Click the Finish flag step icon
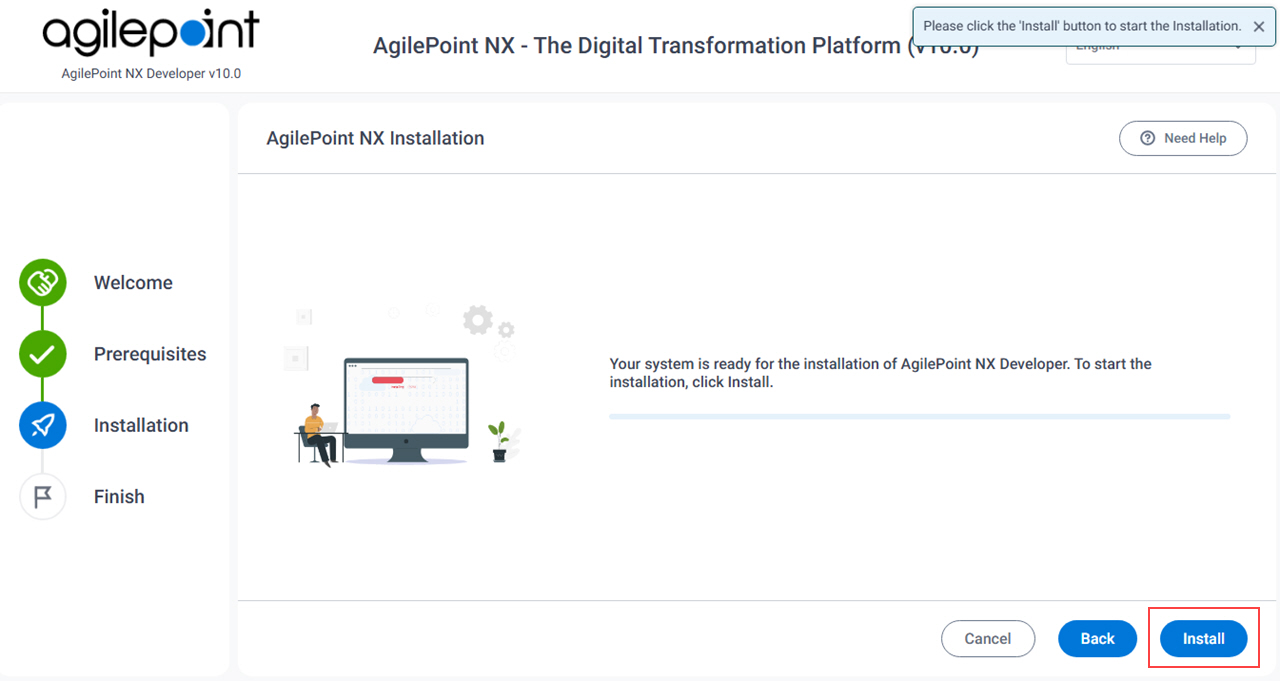The image size is (1280, 681). click(x=42, y=496)
